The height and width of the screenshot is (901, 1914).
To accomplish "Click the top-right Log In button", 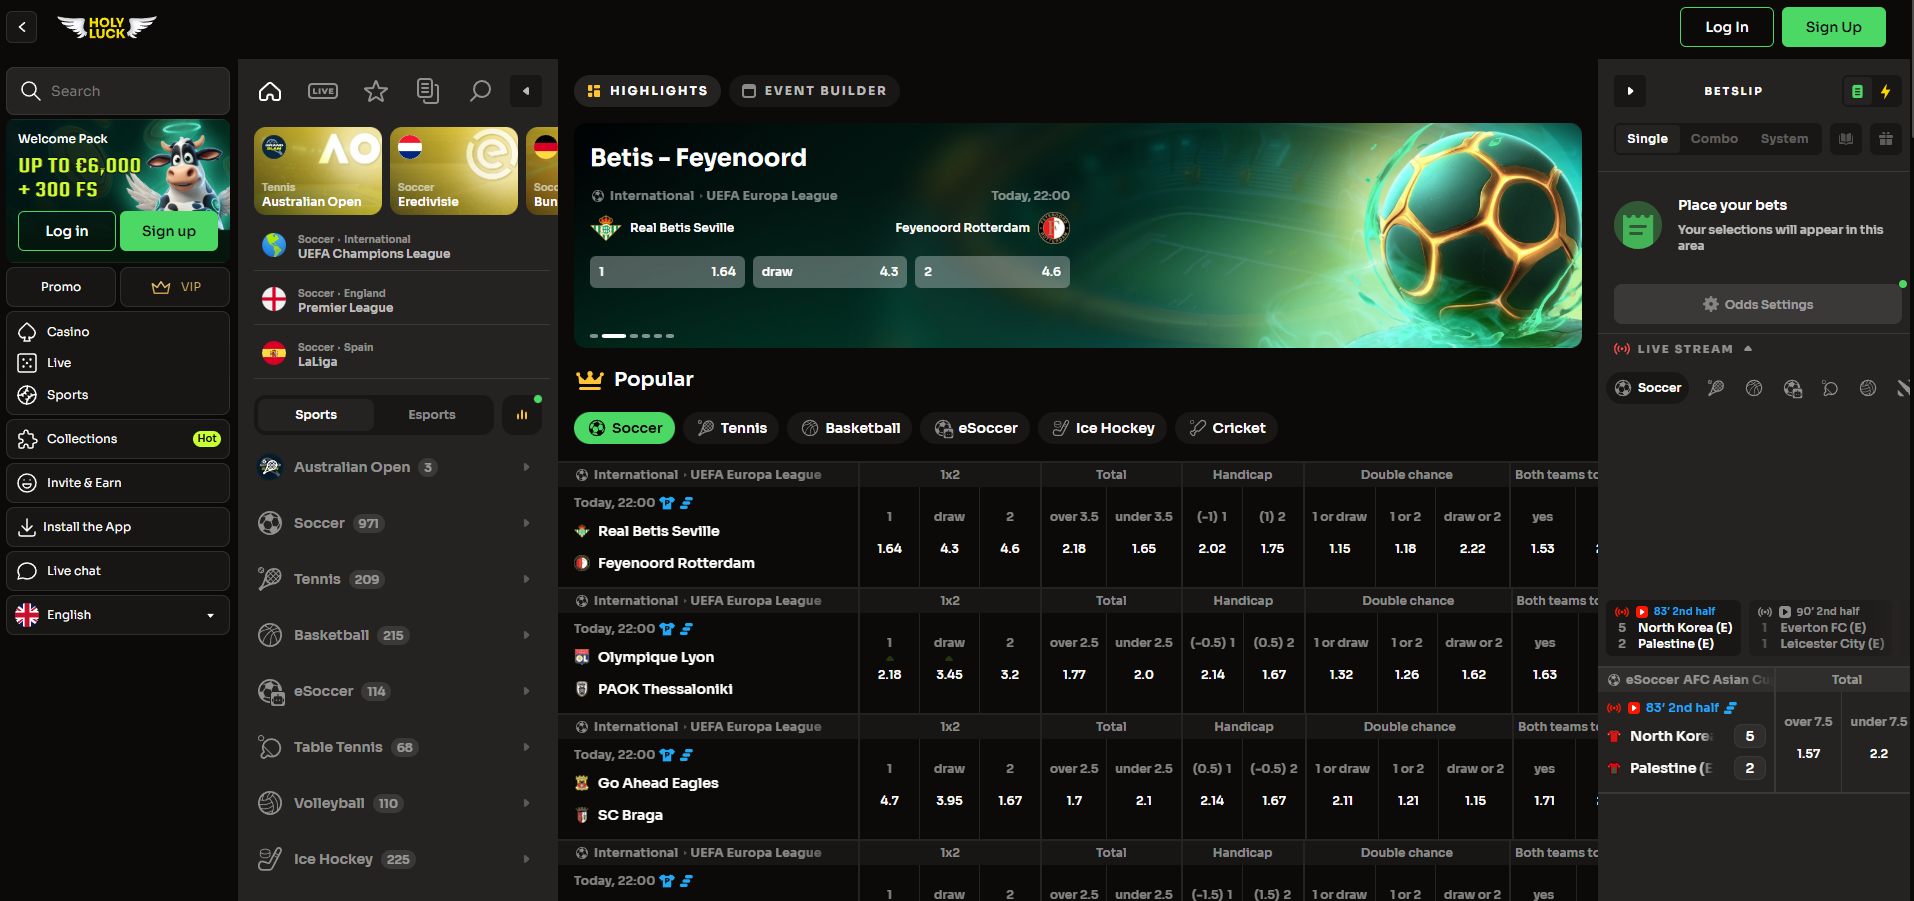I will pos(1727,27).
